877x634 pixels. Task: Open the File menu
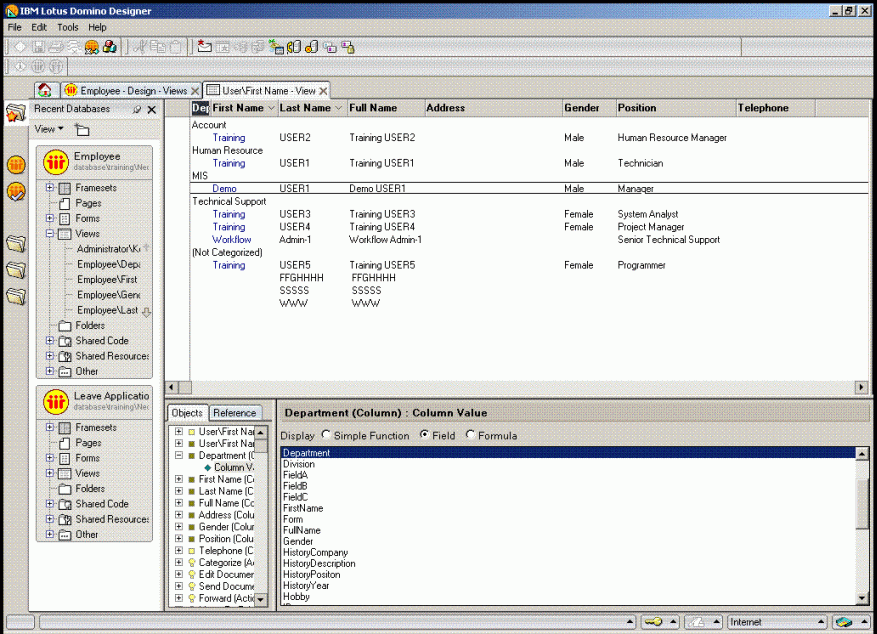[x=15, y=27]
